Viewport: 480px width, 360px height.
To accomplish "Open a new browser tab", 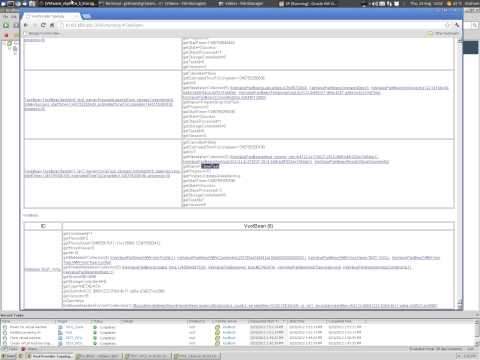I will [x=86, y=16].
